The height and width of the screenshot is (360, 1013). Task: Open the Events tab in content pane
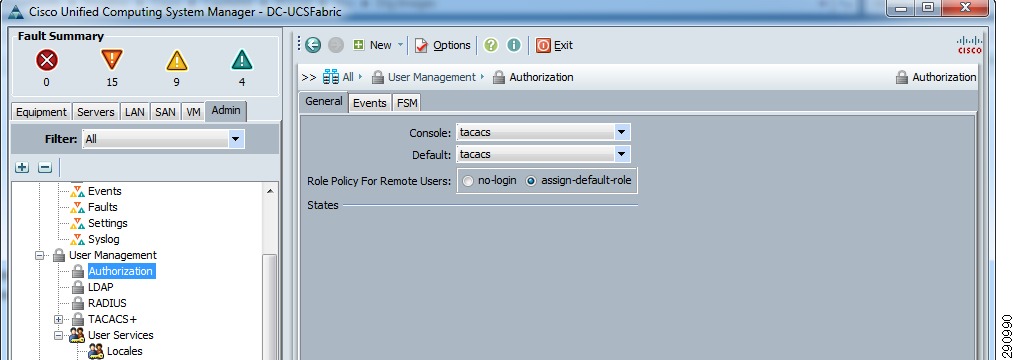click(370, 103)
